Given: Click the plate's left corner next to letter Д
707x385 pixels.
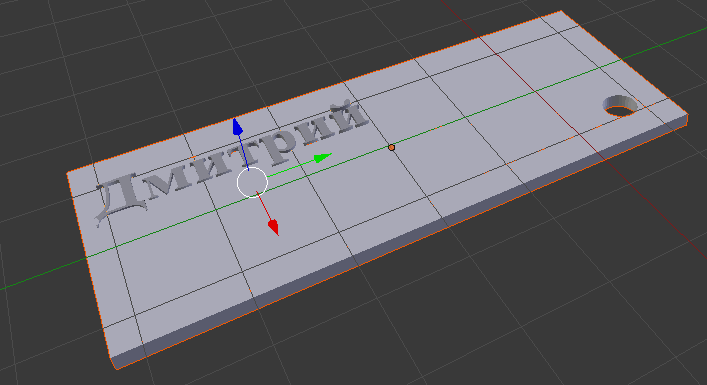Looking at the screenshot, I should point(68,173).
